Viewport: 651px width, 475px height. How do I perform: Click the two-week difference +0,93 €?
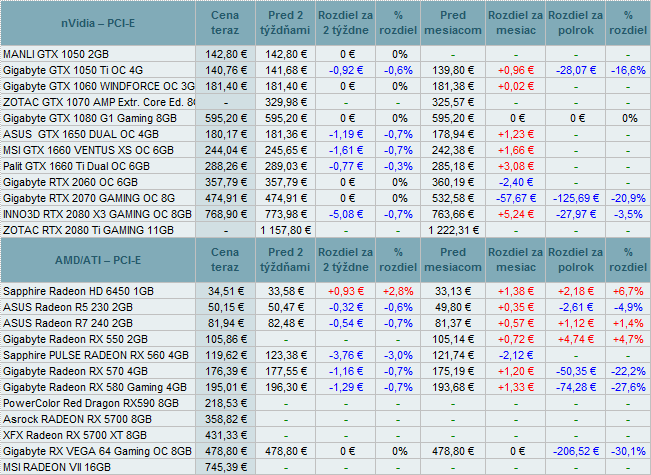click(346, 291)
